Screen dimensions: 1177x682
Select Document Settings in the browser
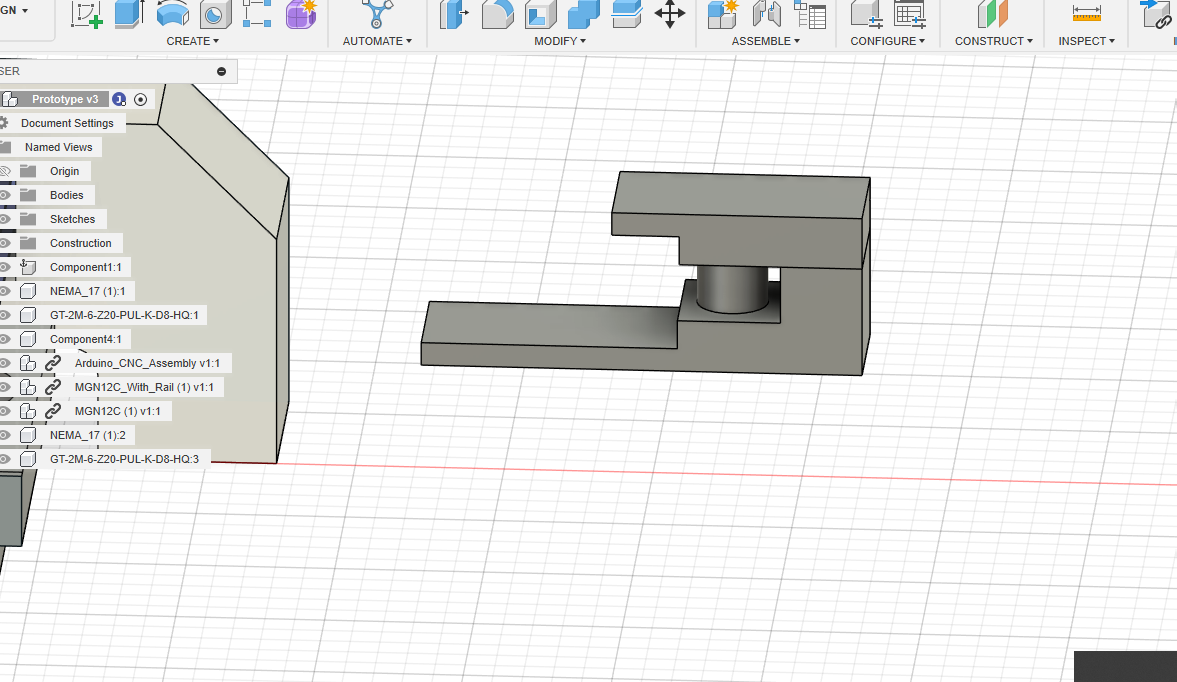pos(67,123)
